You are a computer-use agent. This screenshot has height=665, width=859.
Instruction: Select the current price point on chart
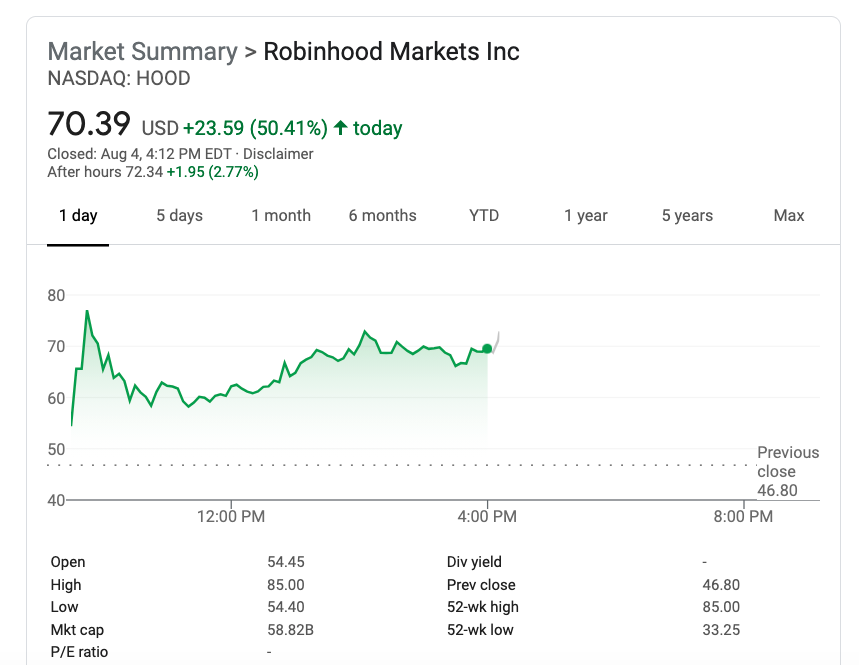click(486, 348)
